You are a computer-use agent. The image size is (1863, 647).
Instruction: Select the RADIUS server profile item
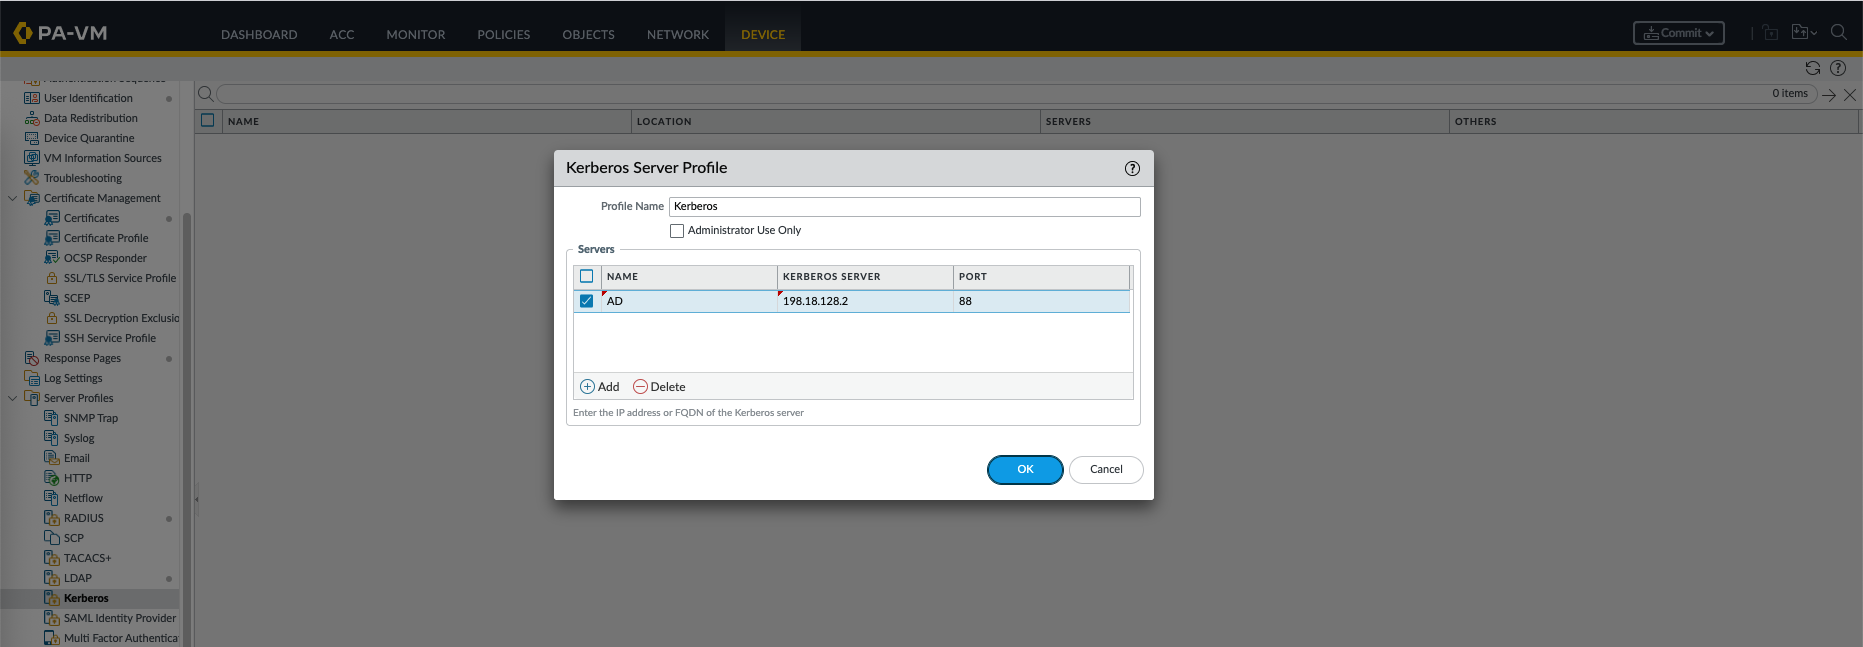pos(83,518)
